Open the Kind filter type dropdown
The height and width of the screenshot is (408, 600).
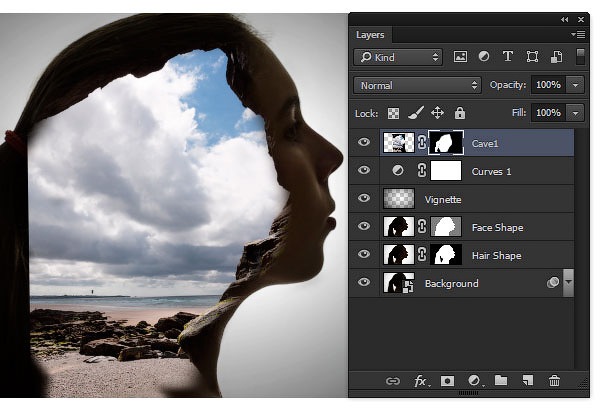point(398,57)
